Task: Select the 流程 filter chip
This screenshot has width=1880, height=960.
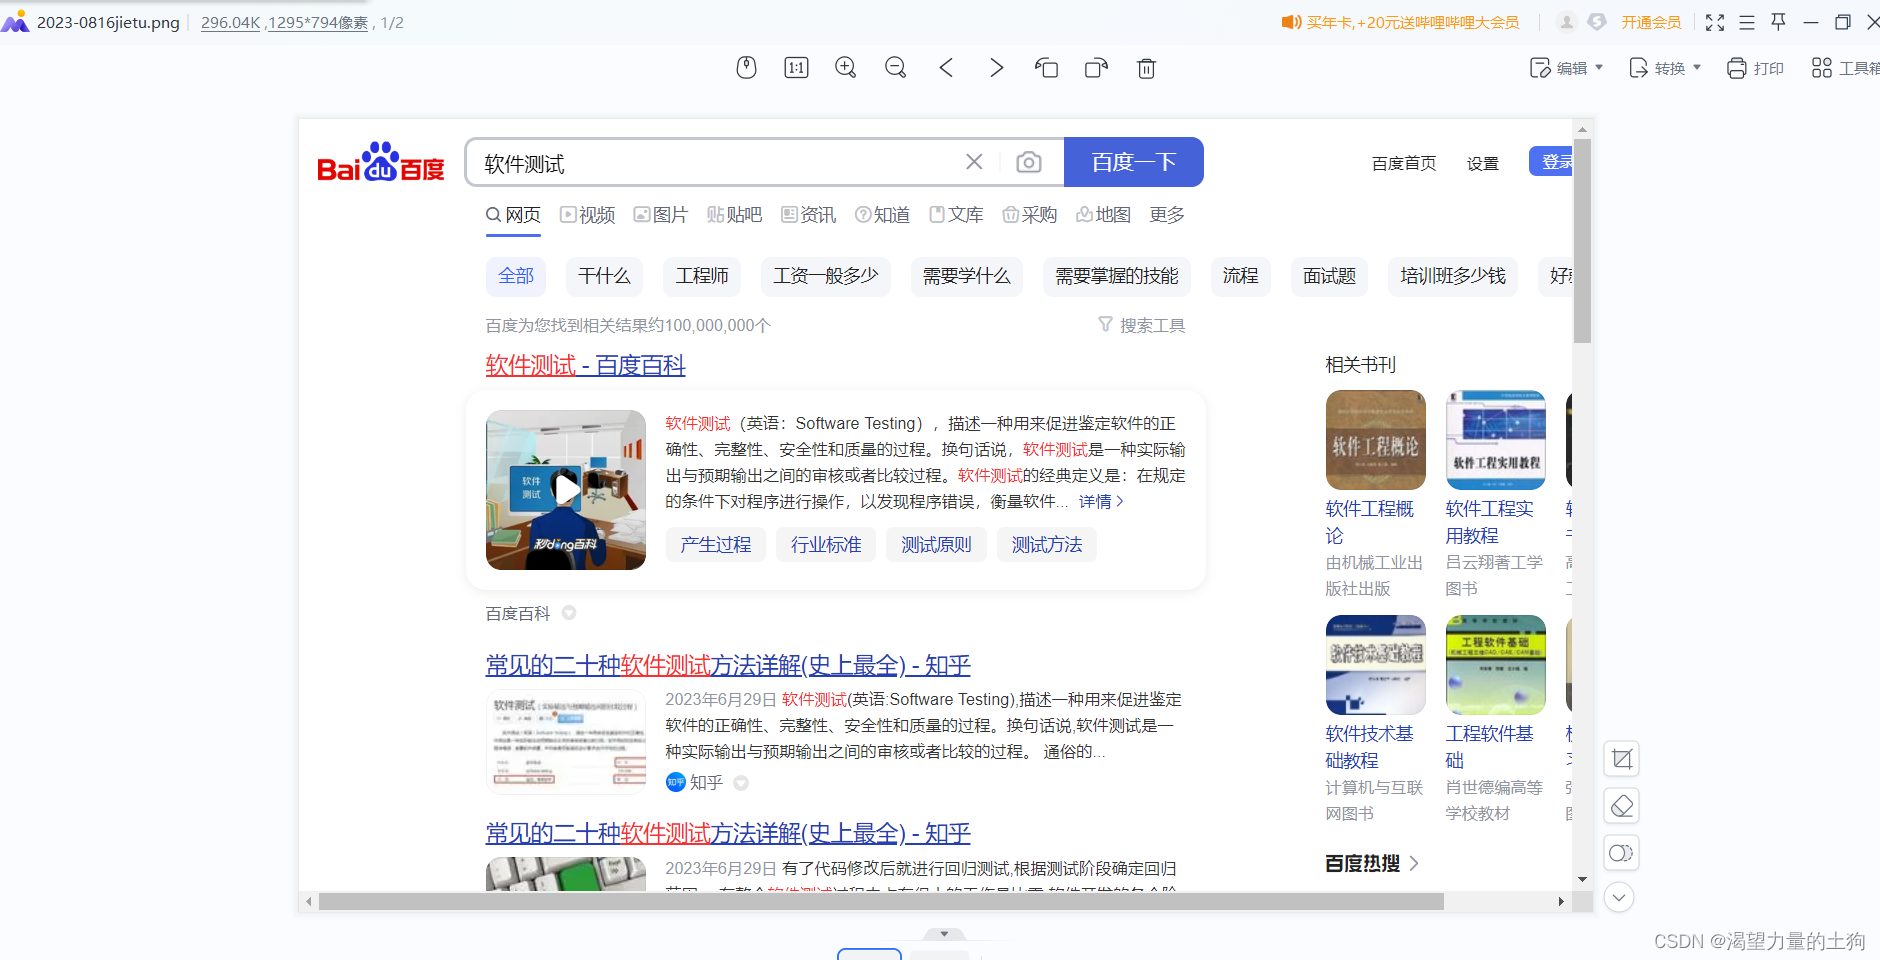Action: pos(1241,276)
